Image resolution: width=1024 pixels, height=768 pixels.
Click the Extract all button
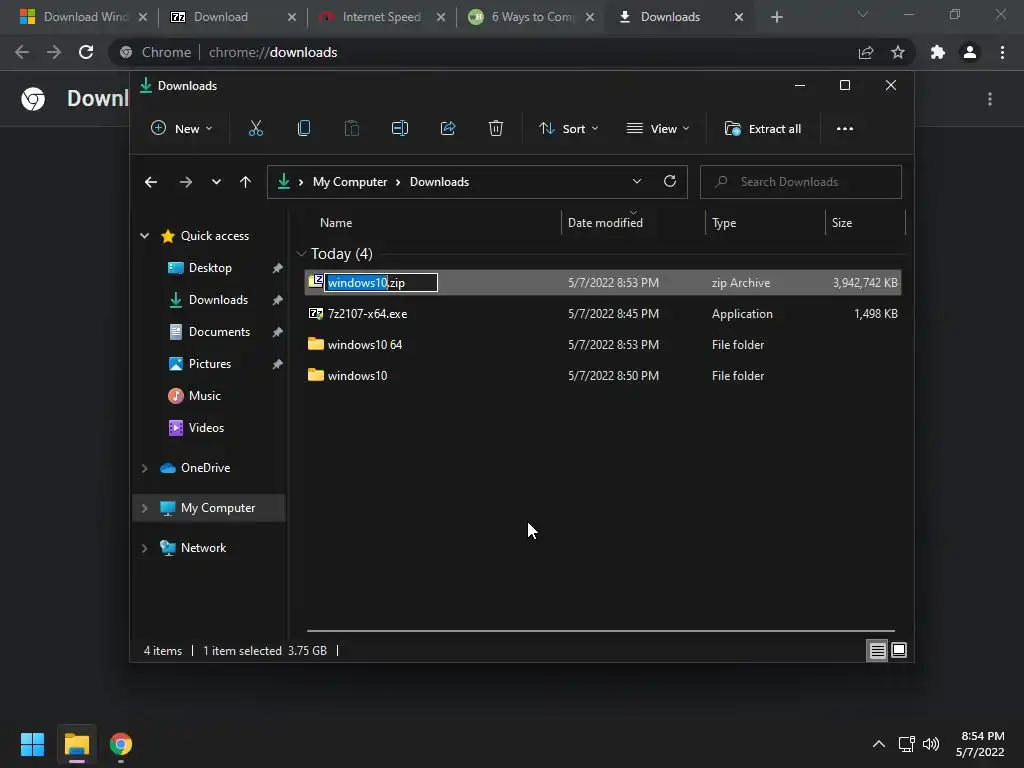[x=763, y=129]
